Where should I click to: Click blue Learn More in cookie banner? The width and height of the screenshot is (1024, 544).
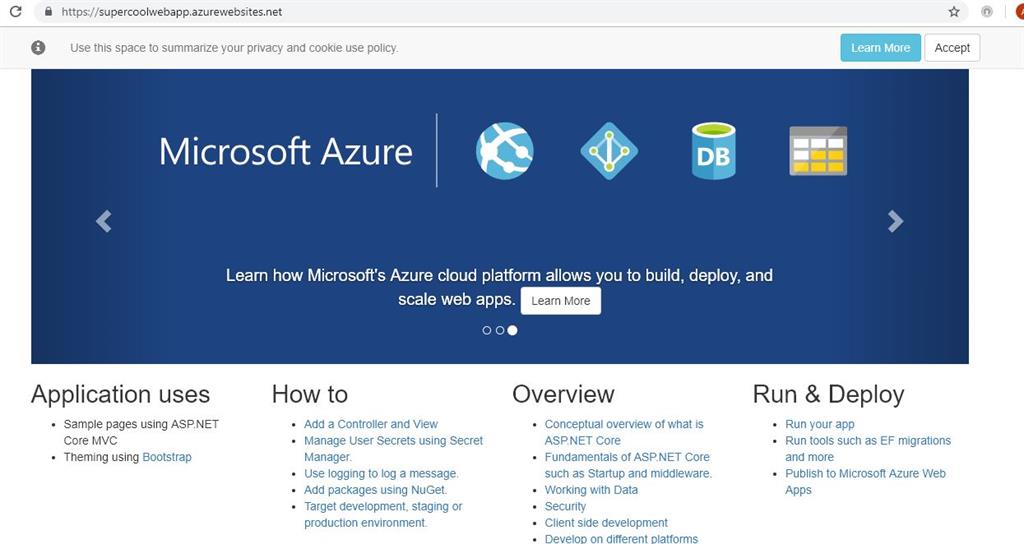880,48
